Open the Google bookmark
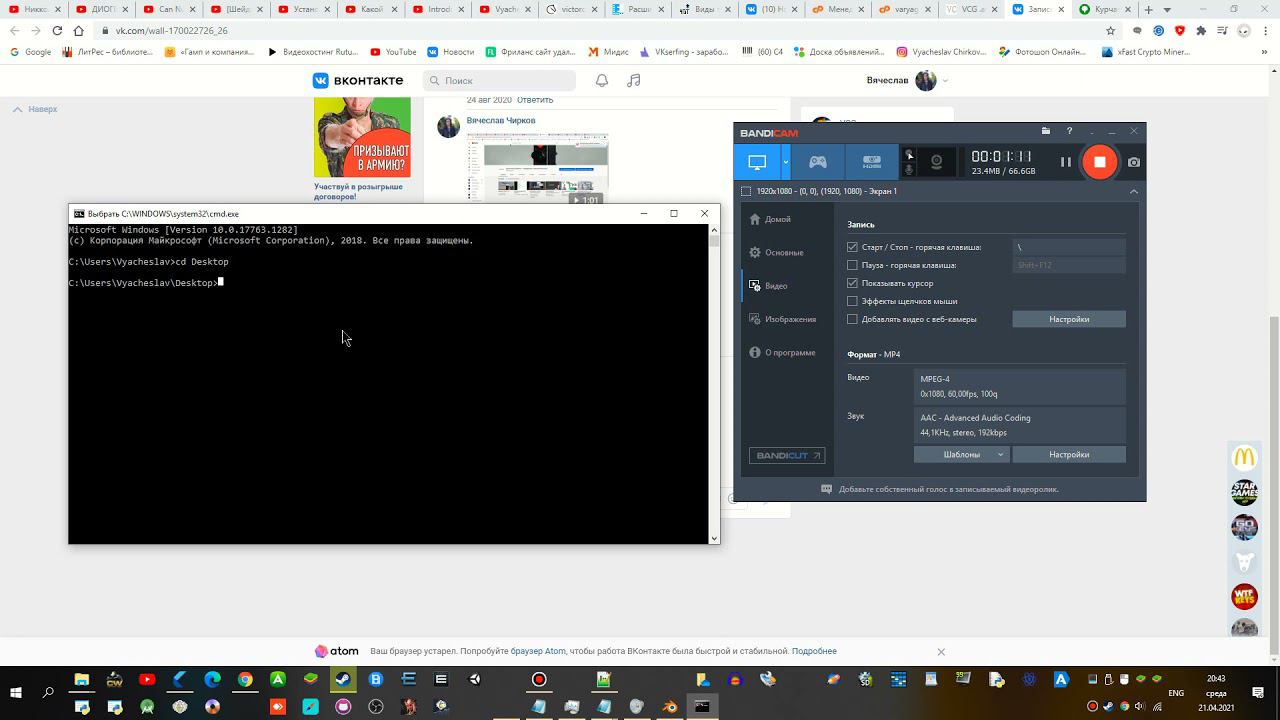Screen dimensions: 1280x720 point(31,52)
